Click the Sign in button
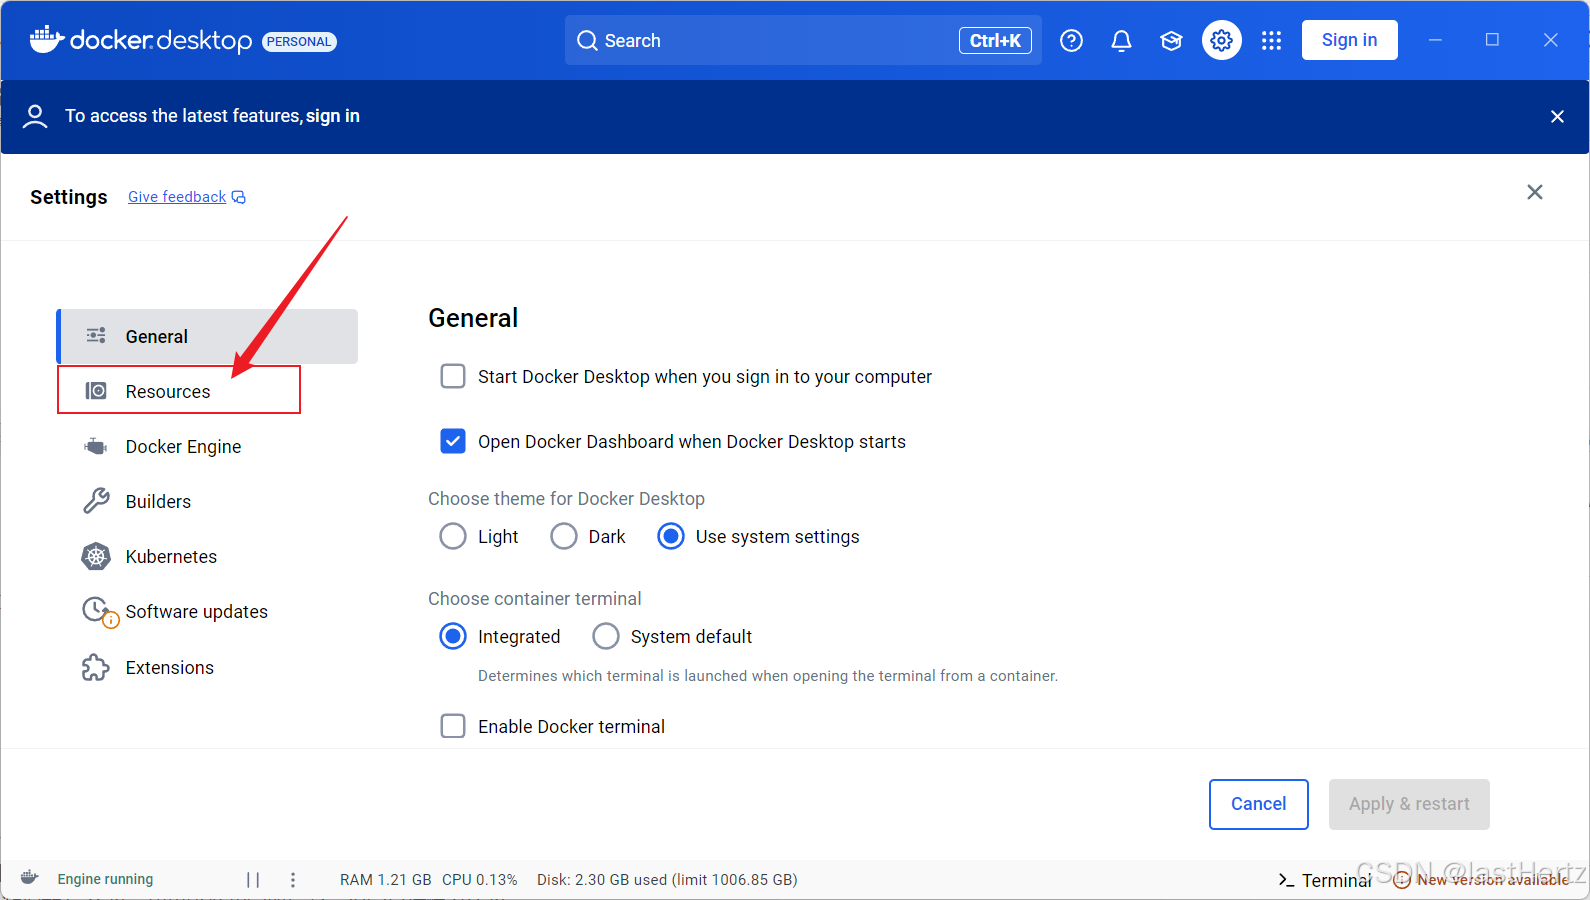The width and height of the screenshot is (1590, 900). pyautogui.click(x=1349, y=40)
